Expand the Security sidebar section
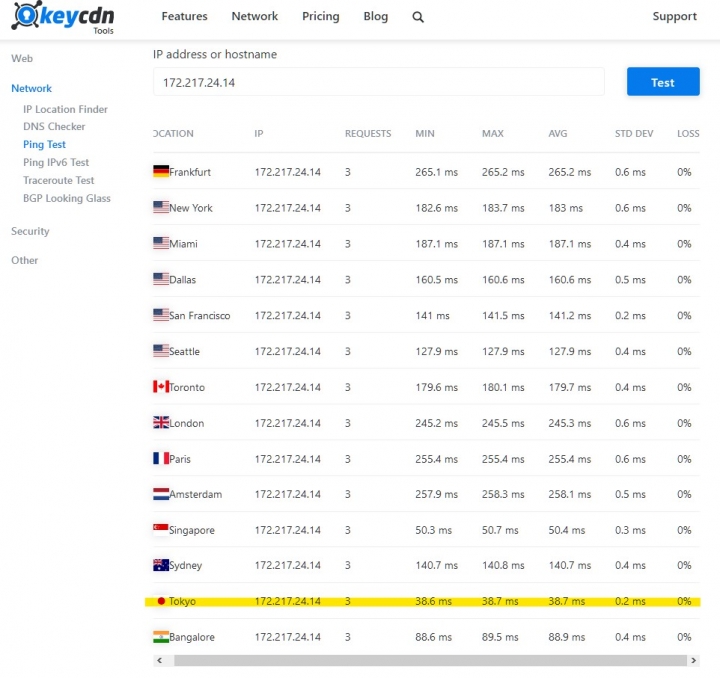Image resolution: width=720 pixels, height=678 pixels. 30,231
